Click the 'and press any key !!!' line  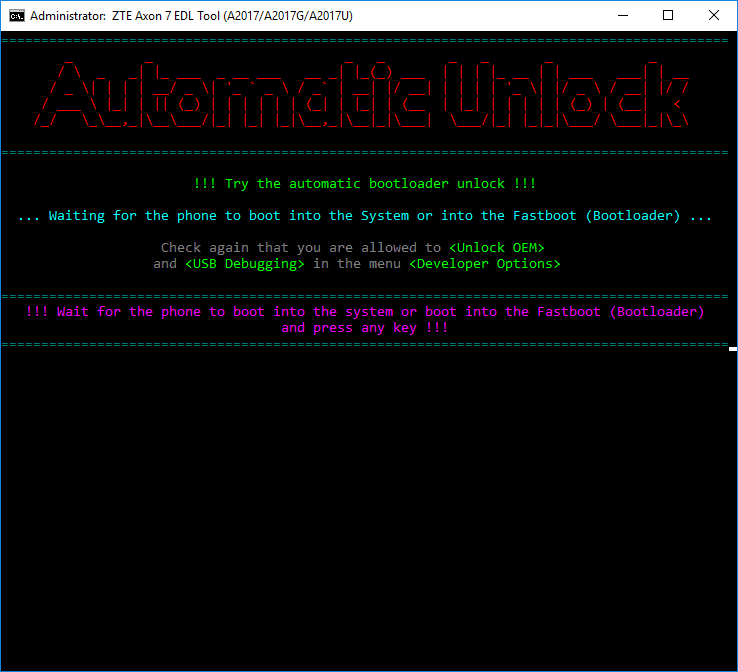tap(365, 328)
